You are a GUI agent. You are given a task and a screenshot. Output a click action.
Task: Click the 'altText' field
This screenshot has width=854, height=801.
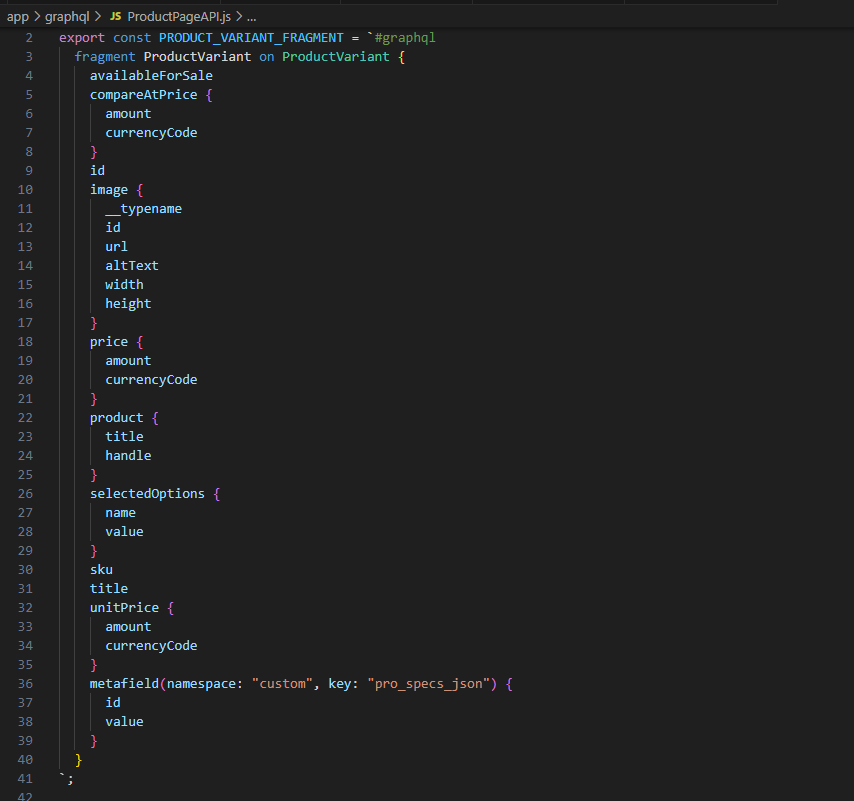pos(132,266)
